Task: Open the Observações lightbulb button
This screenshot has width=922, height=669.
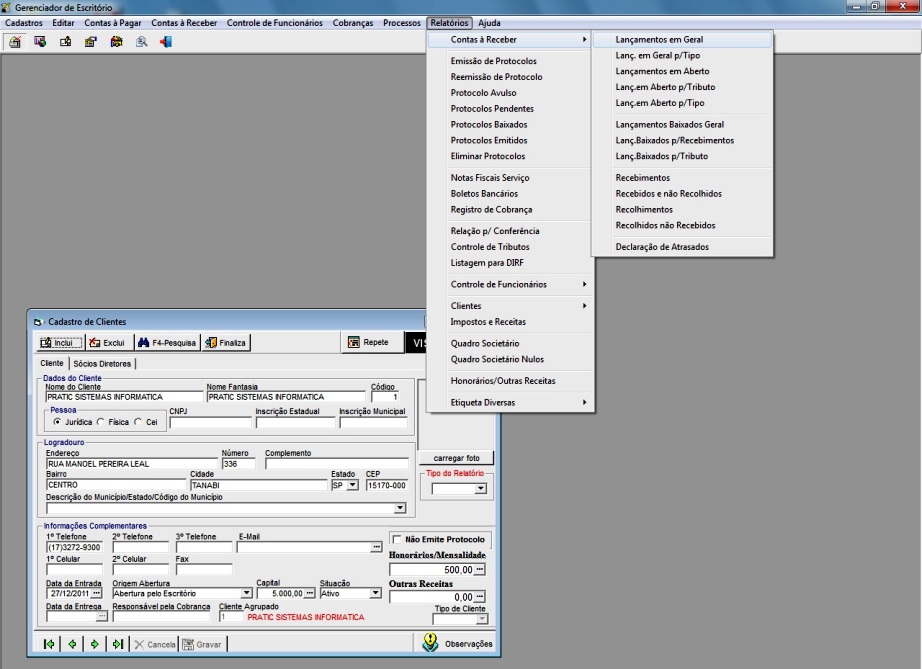Action: pos(457,643)
